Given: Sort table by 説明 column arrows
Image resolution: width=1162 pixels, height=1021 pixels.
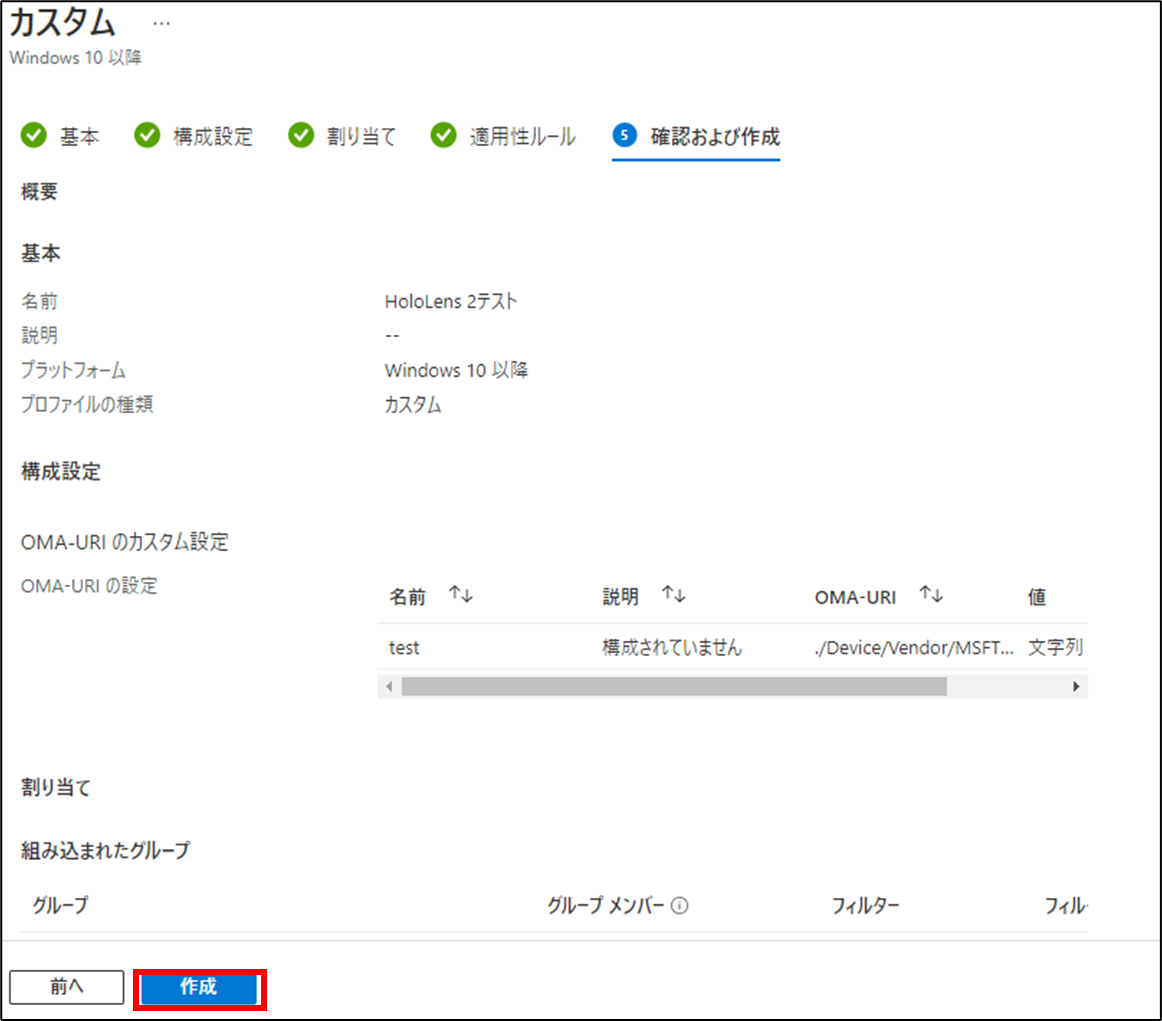Looking at the screenshot, I should coord(674,594).
